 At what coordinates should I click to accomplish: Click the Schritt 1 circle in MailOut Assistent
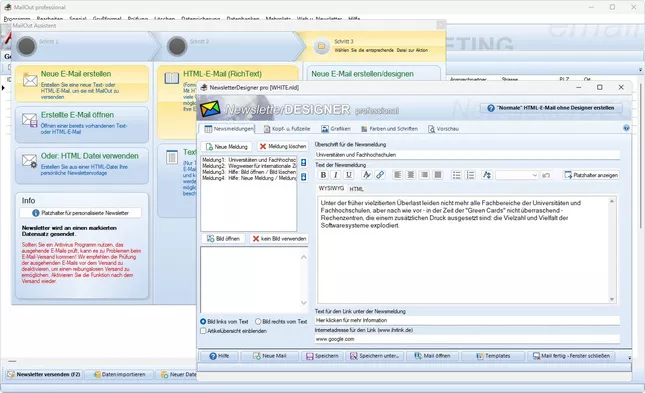26,47
